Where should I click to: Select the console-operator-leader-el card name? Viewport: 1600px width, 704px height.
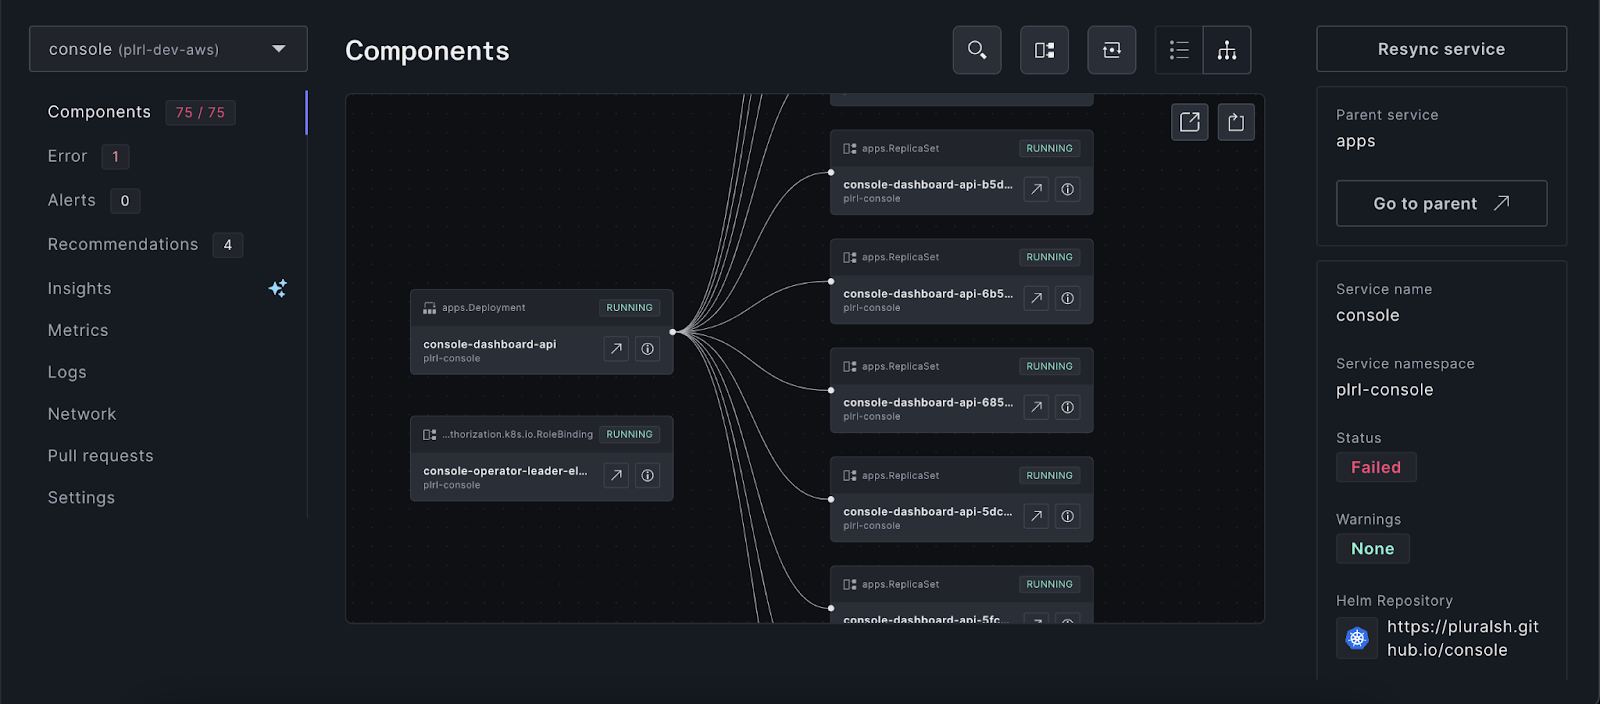[x=505, y=471]
